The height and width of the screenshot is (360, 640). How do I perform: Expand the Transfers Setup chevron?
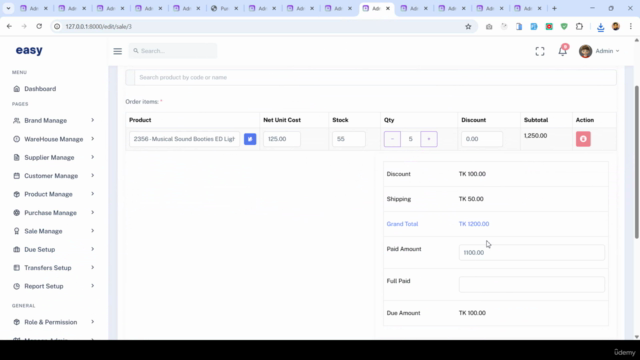[x=93, y=268]
